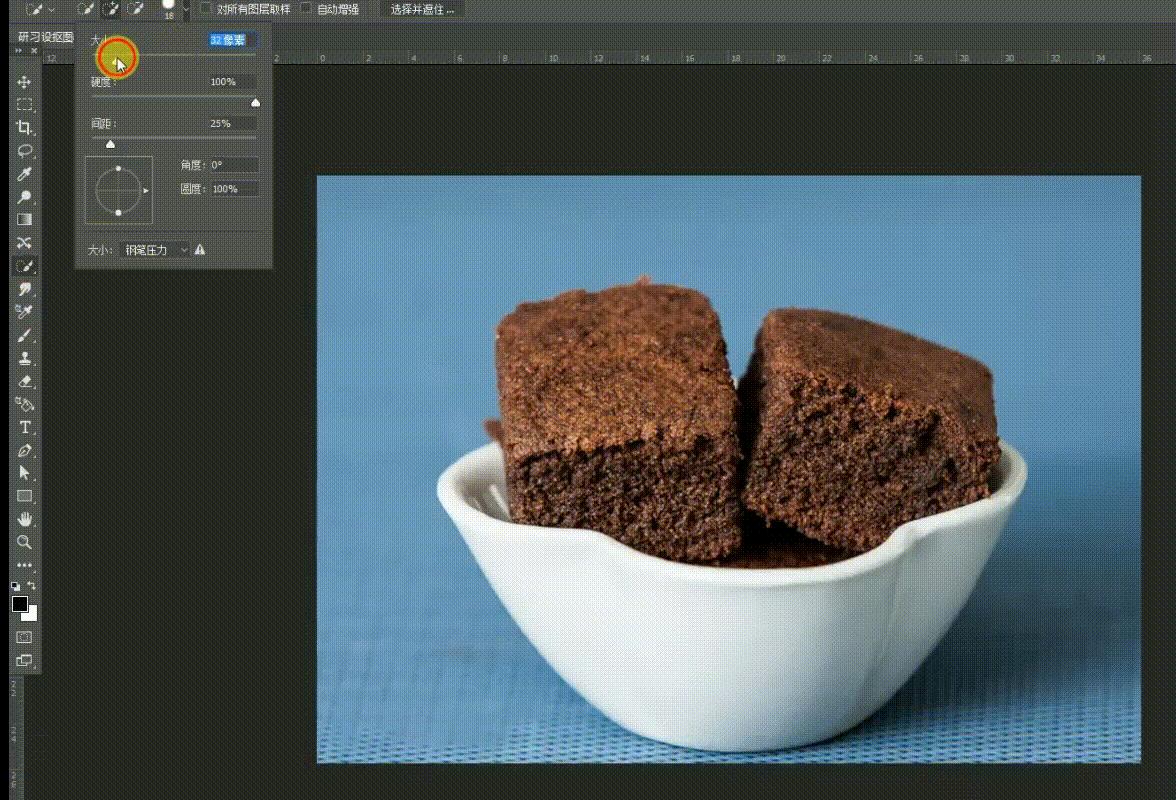Select the Hand tool
This screenshot has height=800, width=1176.
pyautogui.click(x=24, y=519)
